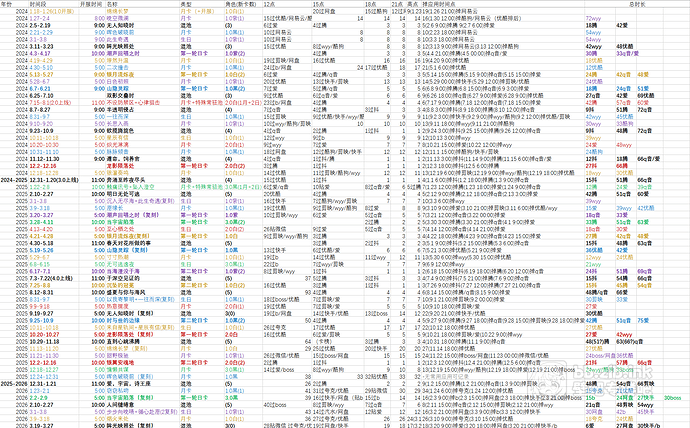Select the date cell 4.30-5.10
The image size is (690, 428).
point(41,67)
